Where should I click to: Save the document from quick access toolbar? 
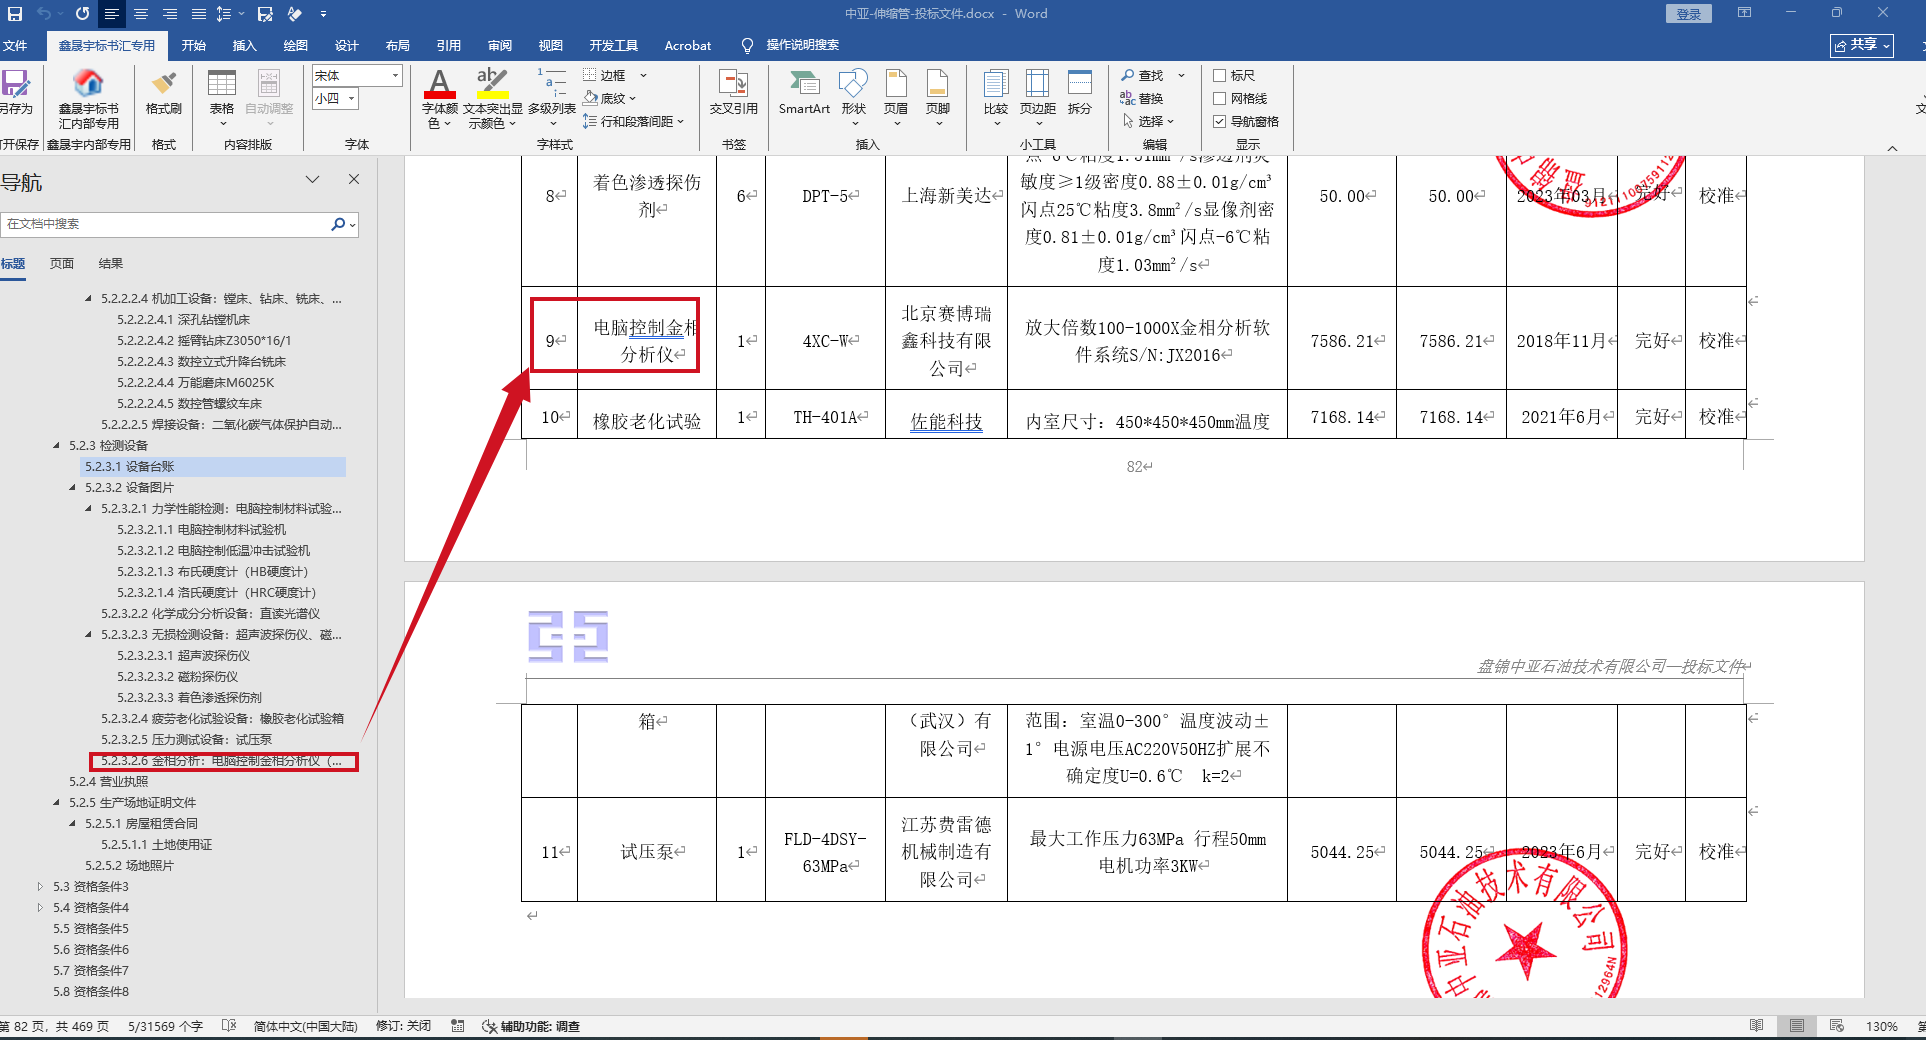[x=15, y=14]
